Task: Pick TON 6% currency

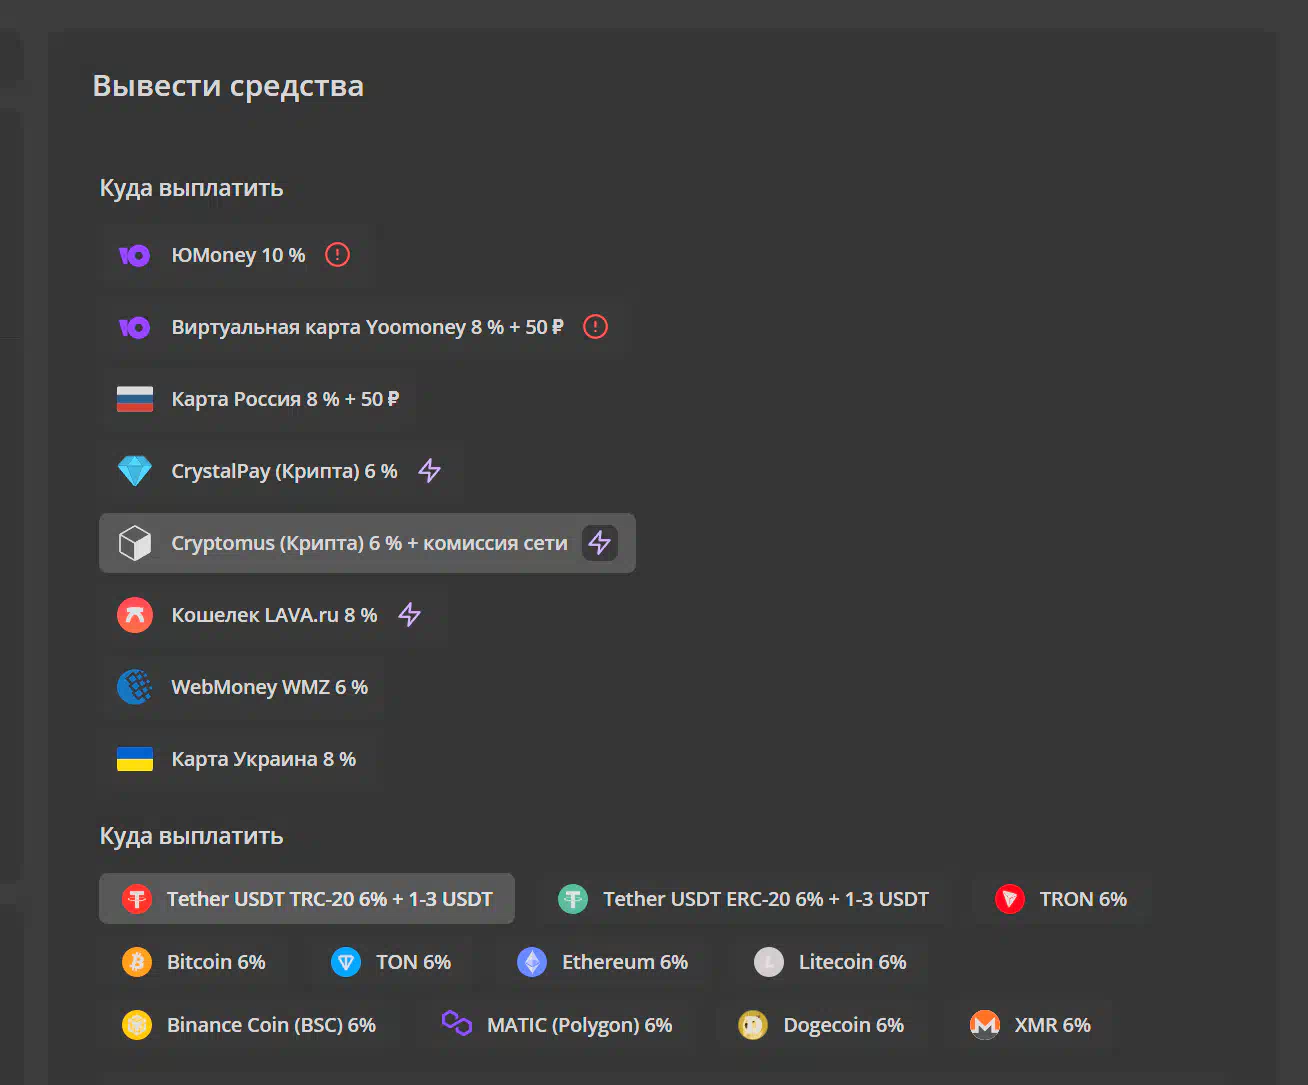Action: point(390,962)
